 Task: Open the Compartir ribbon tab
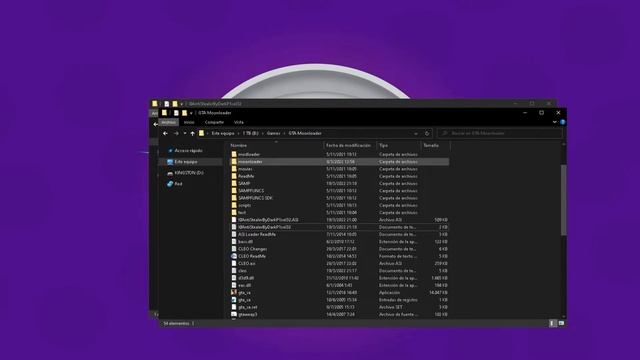(x=214, y=122)
